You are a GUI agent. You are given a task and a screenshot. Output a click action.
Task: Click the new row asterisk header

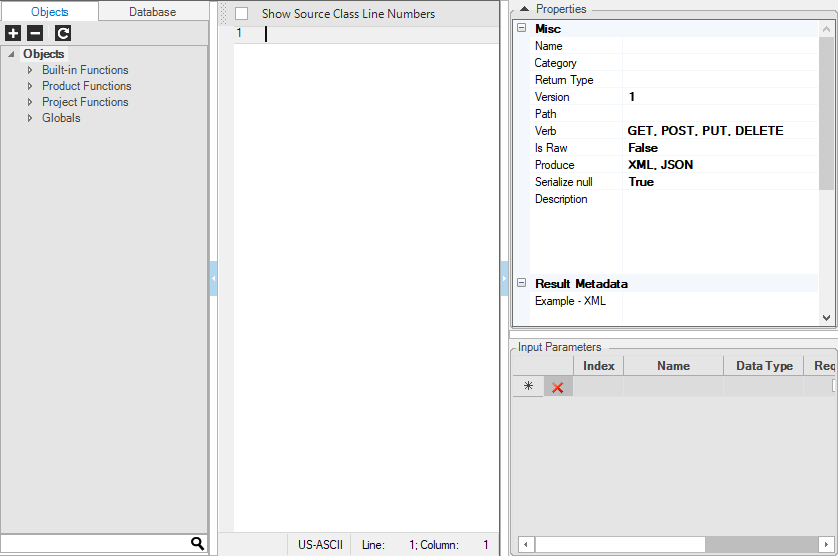528,387
